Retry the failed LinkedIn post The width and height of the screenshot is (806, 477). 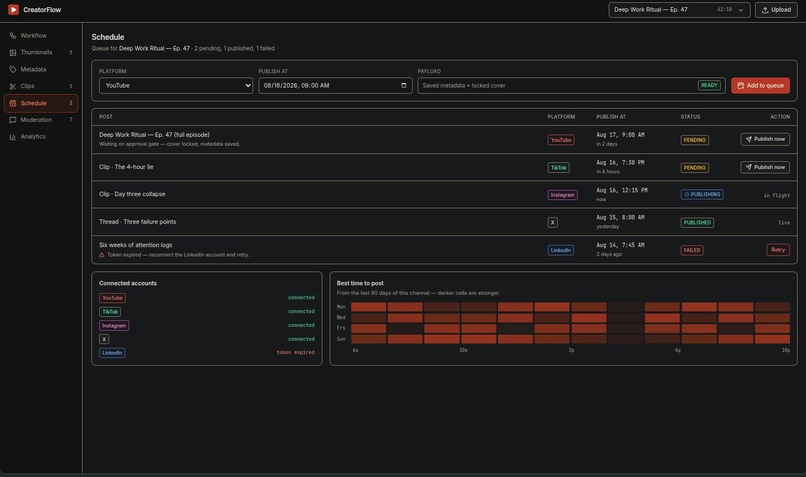point(778,250)
